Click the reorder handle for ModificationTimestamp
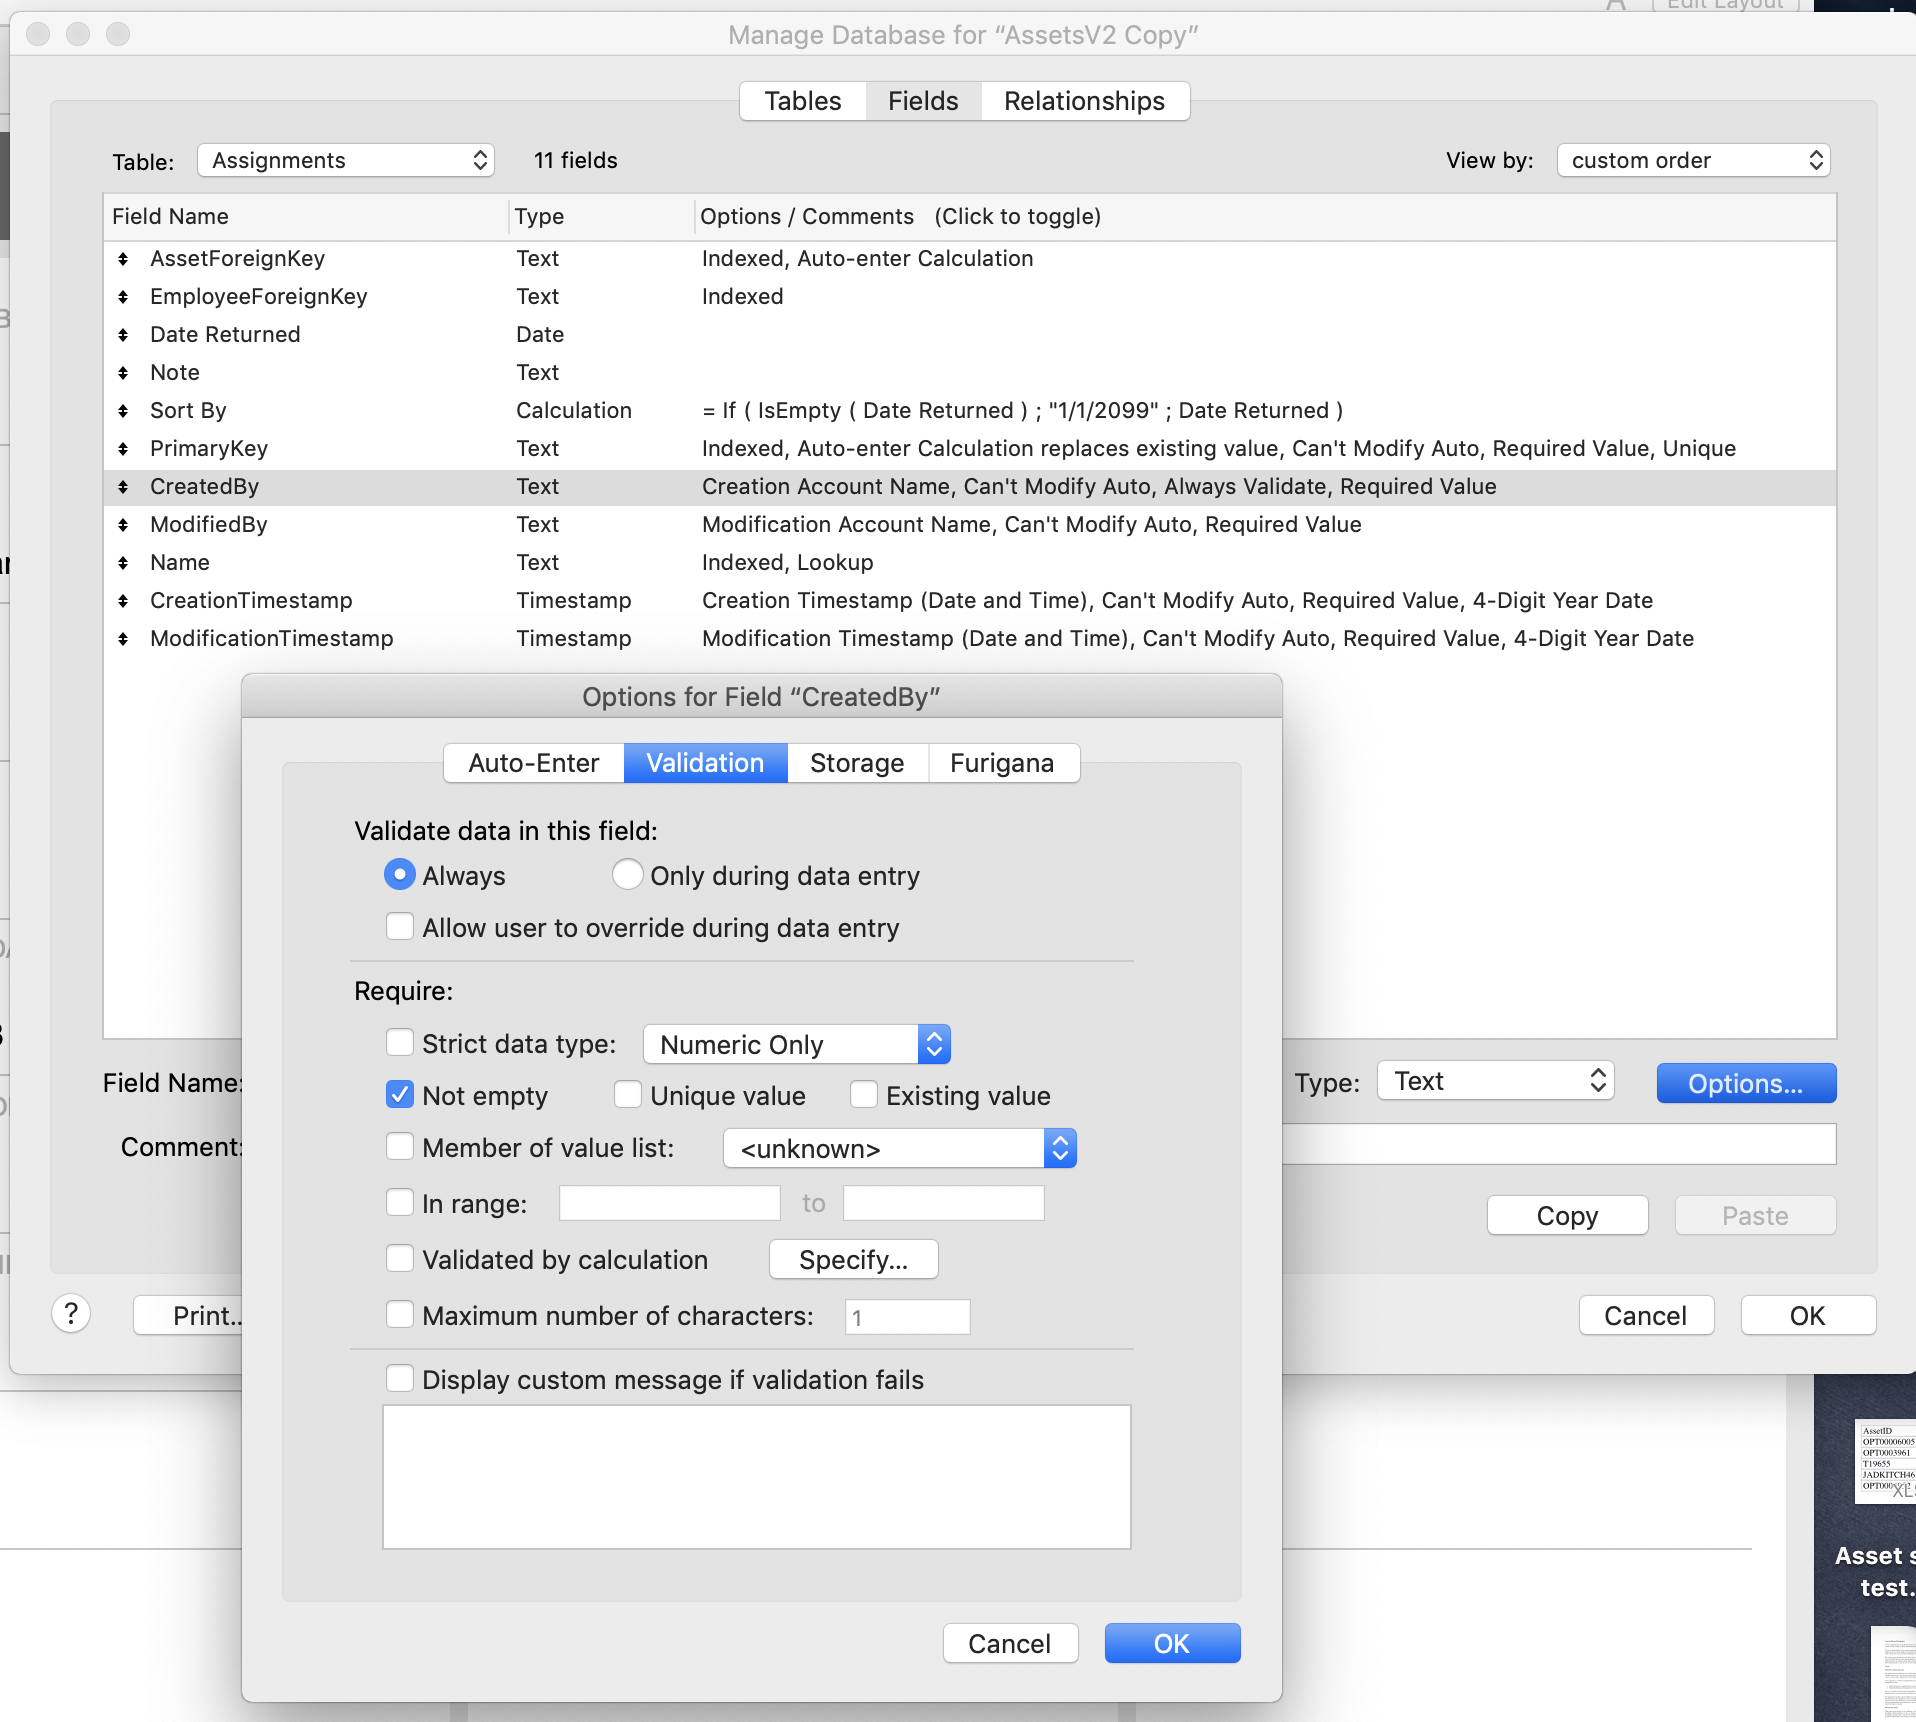1916x1722 pixels. (x=123, y=639)
